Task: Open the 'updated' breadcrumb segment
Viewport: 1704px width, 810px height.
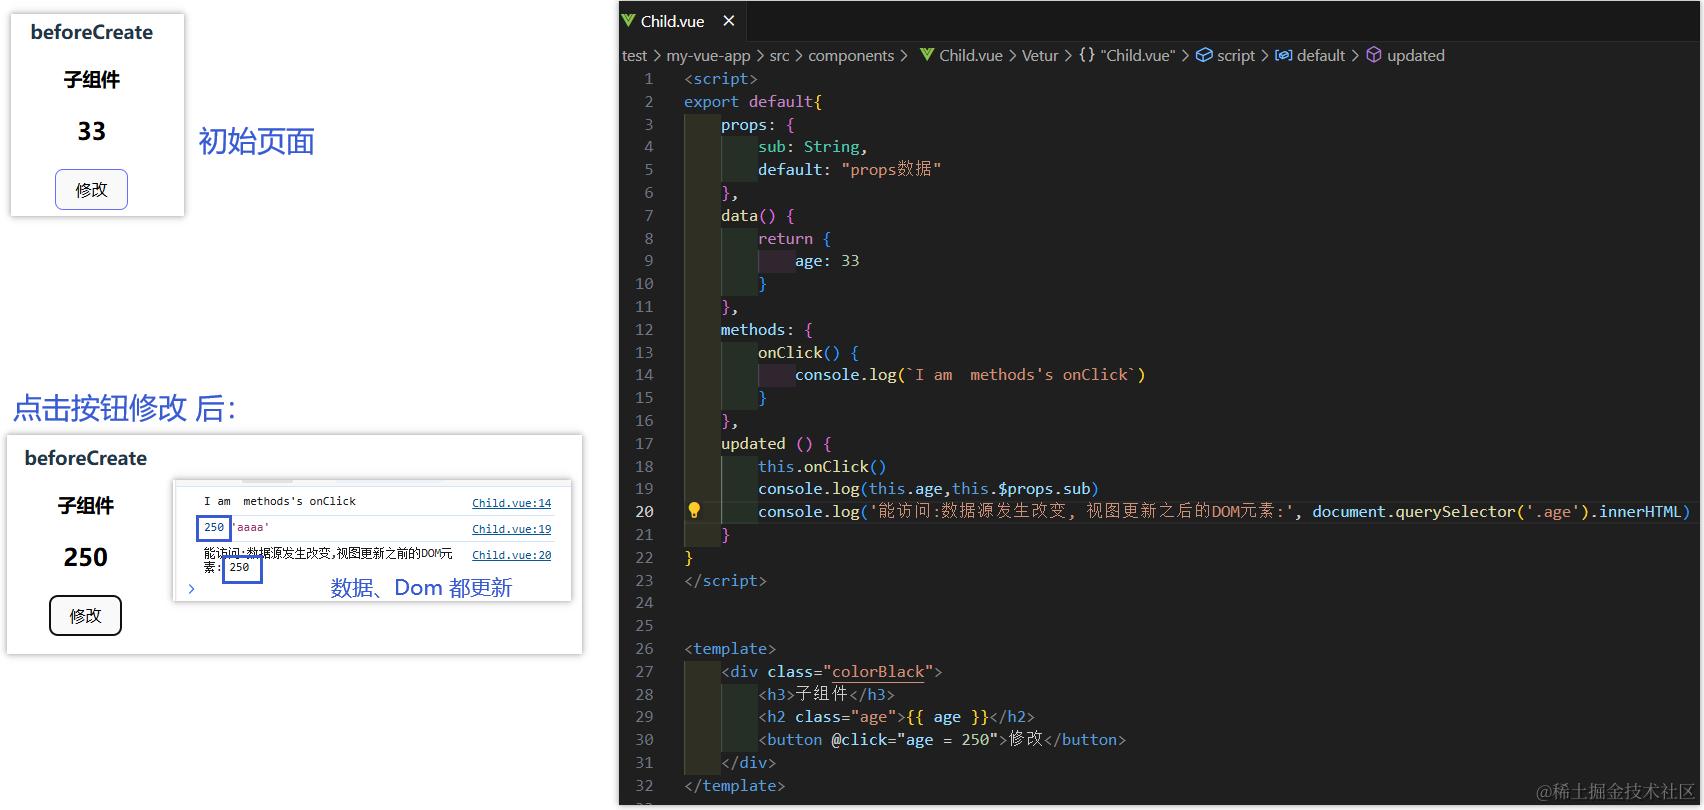Action: coord(1416,56)
